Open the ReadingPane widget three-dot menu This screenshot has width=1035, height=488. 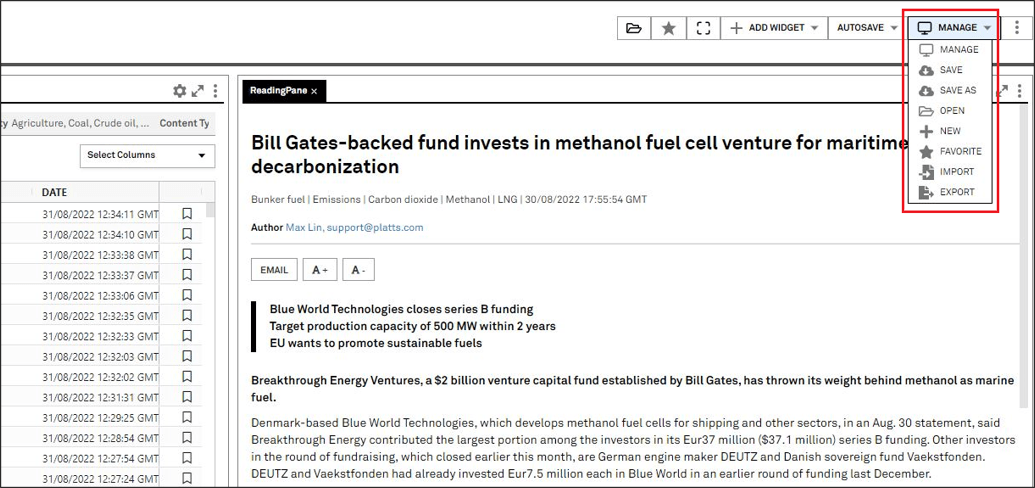point(1020,91)
